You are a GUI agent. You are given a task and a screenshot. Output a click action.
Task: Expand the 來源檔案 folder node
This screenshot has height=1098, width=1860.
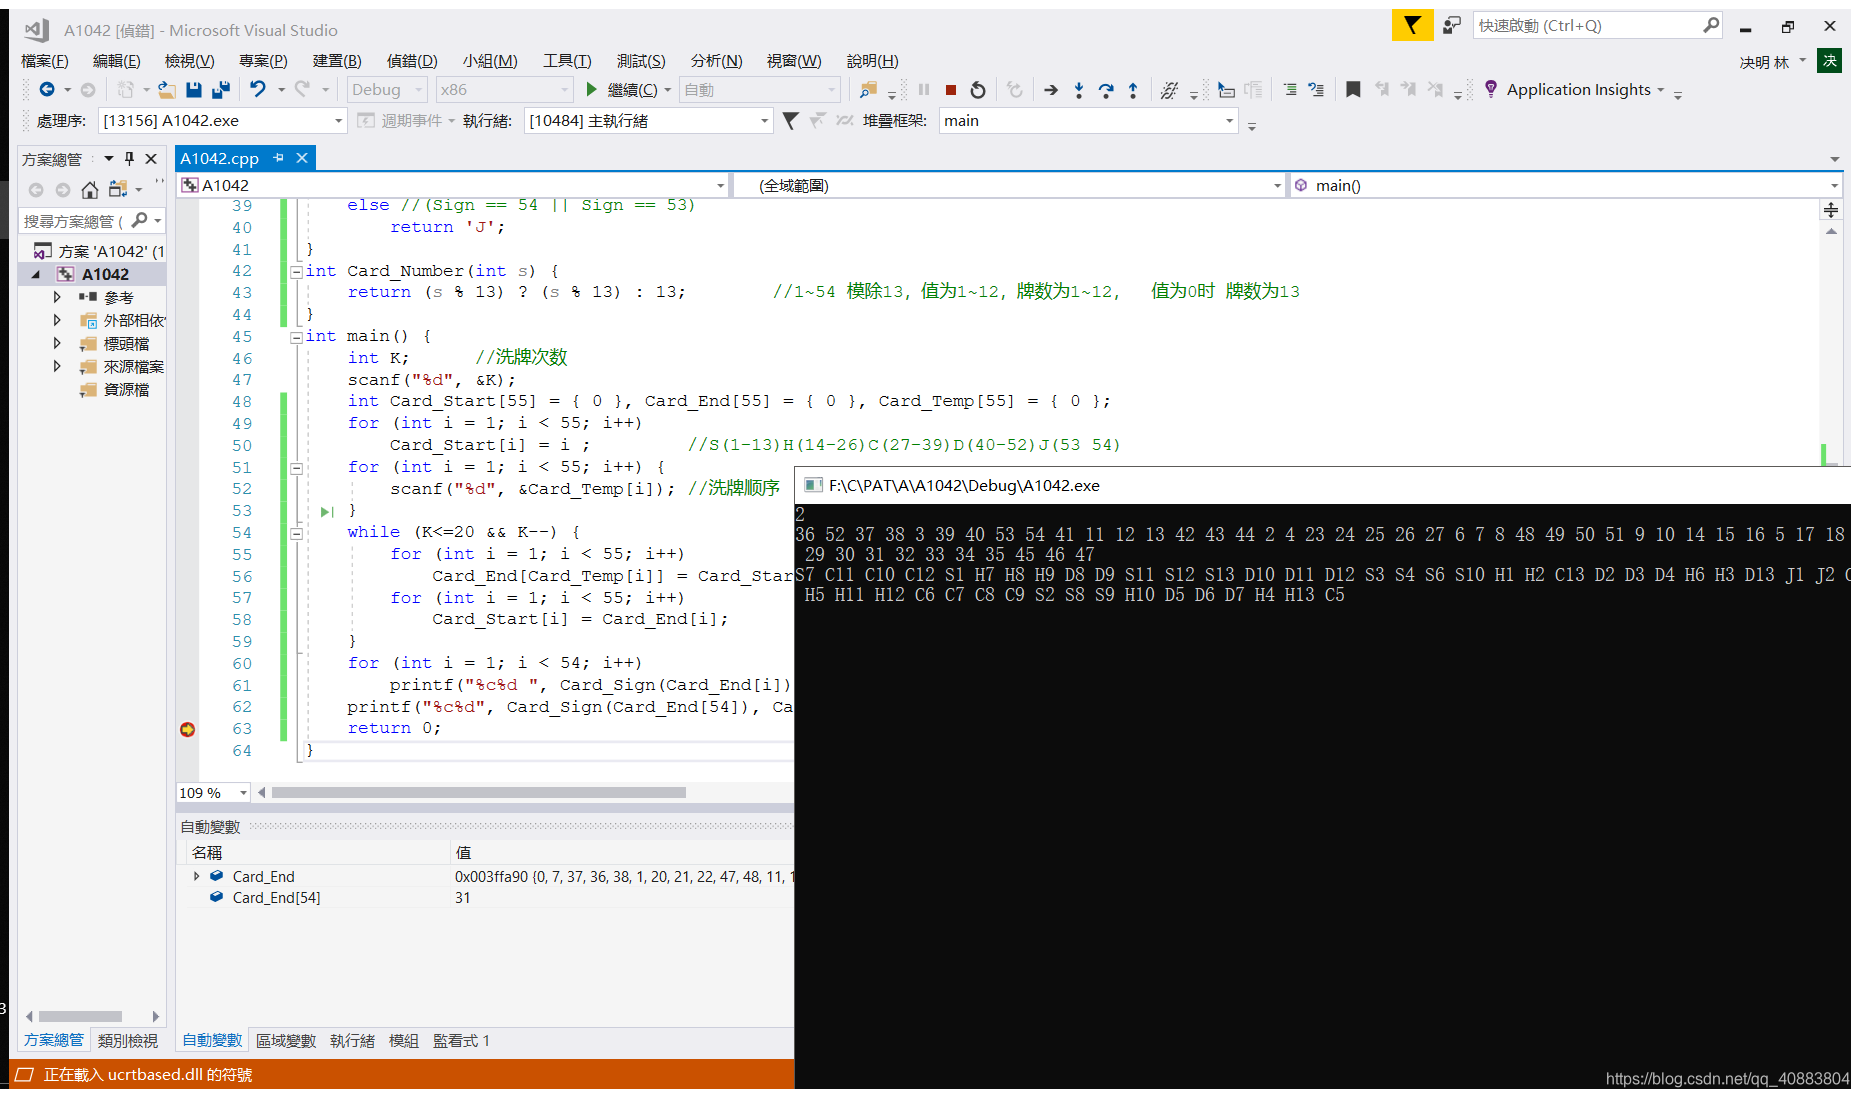click(57, 366)
